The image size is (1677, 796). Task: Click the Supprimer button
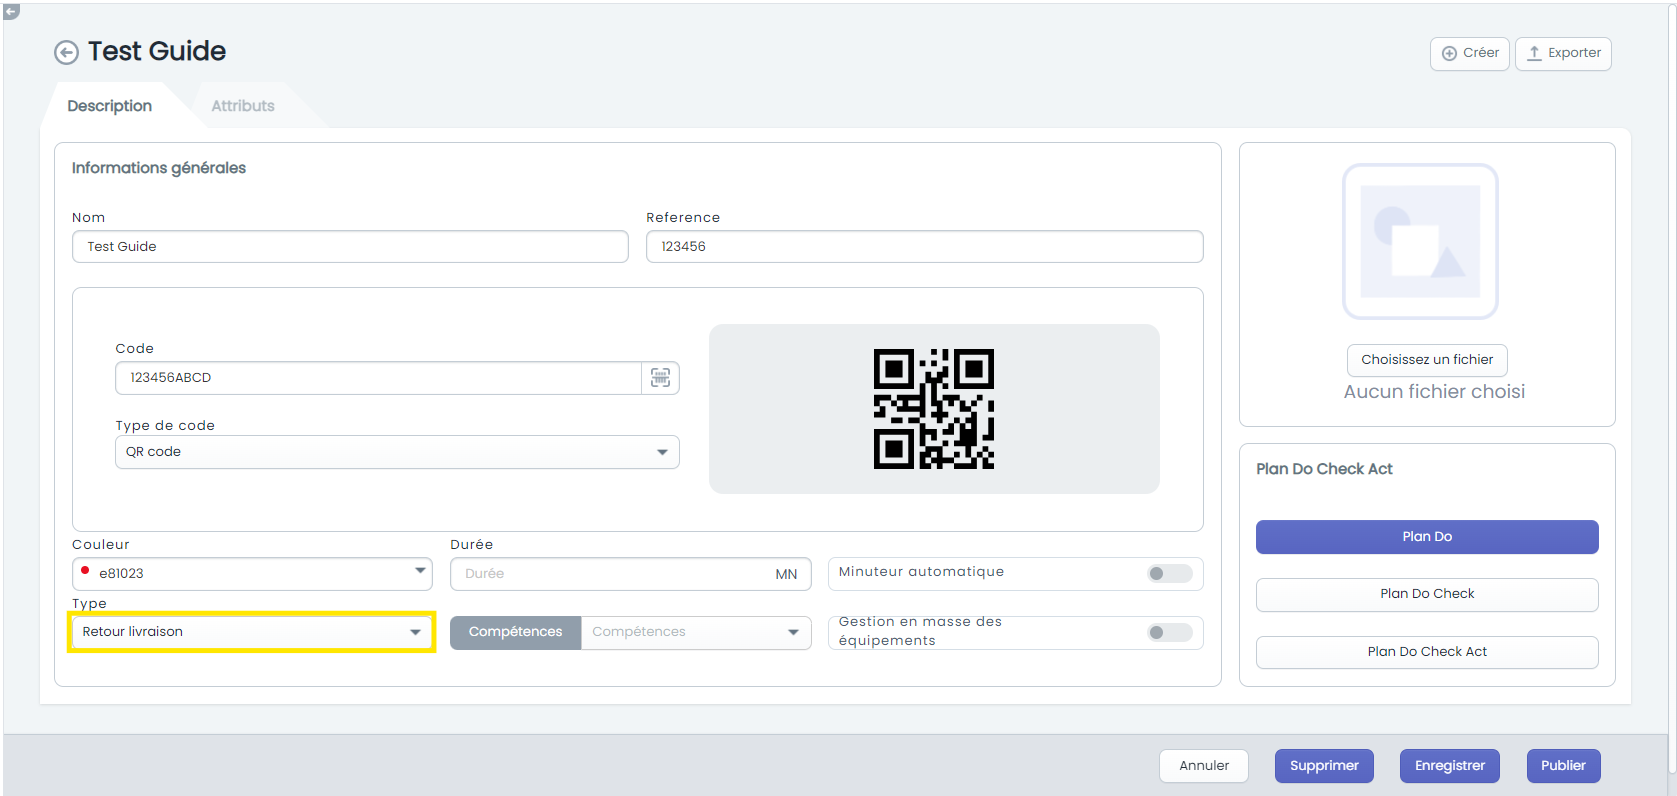click(x=1324, y=766)
